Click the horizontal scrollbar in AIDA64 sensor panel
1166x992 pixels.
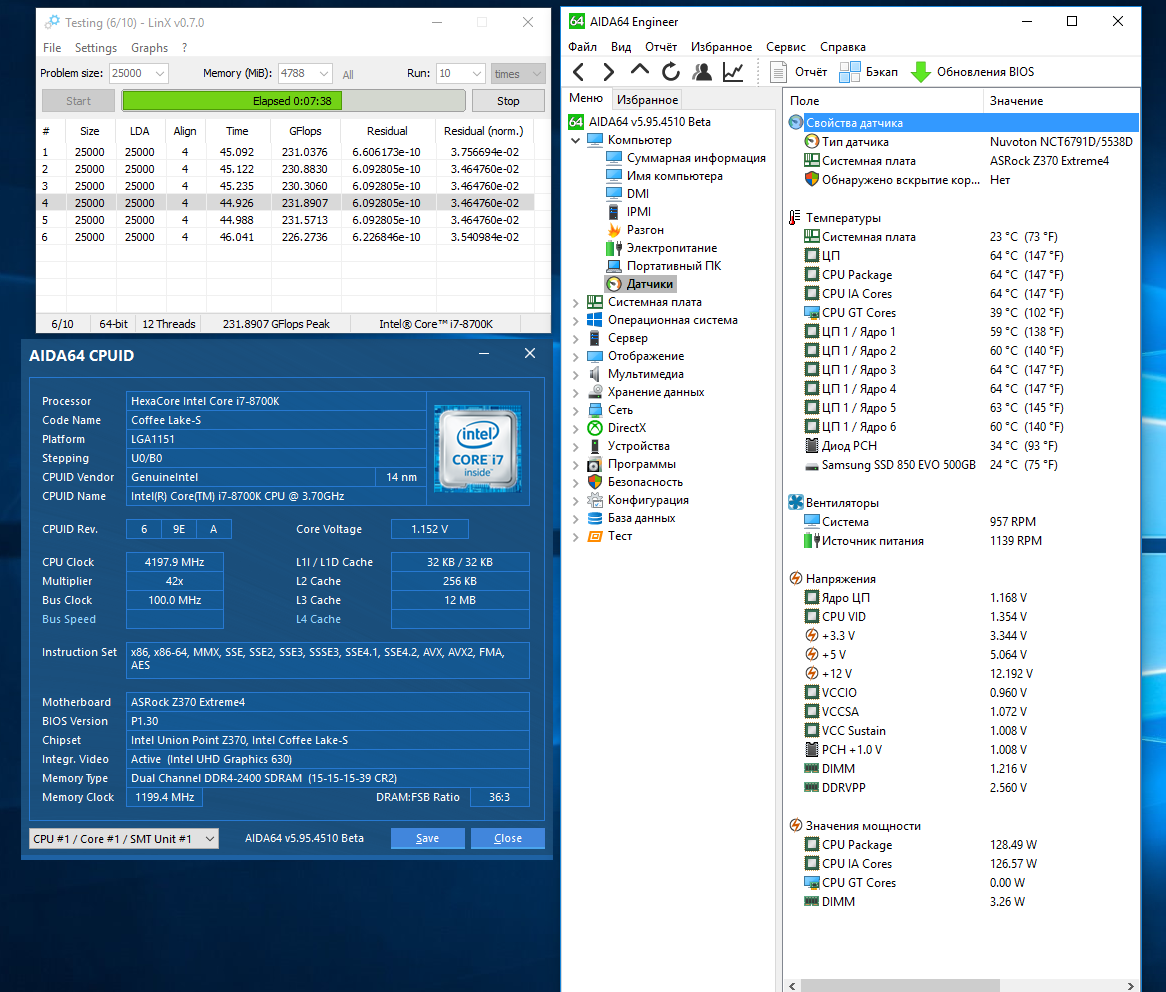tap(900, 985)
